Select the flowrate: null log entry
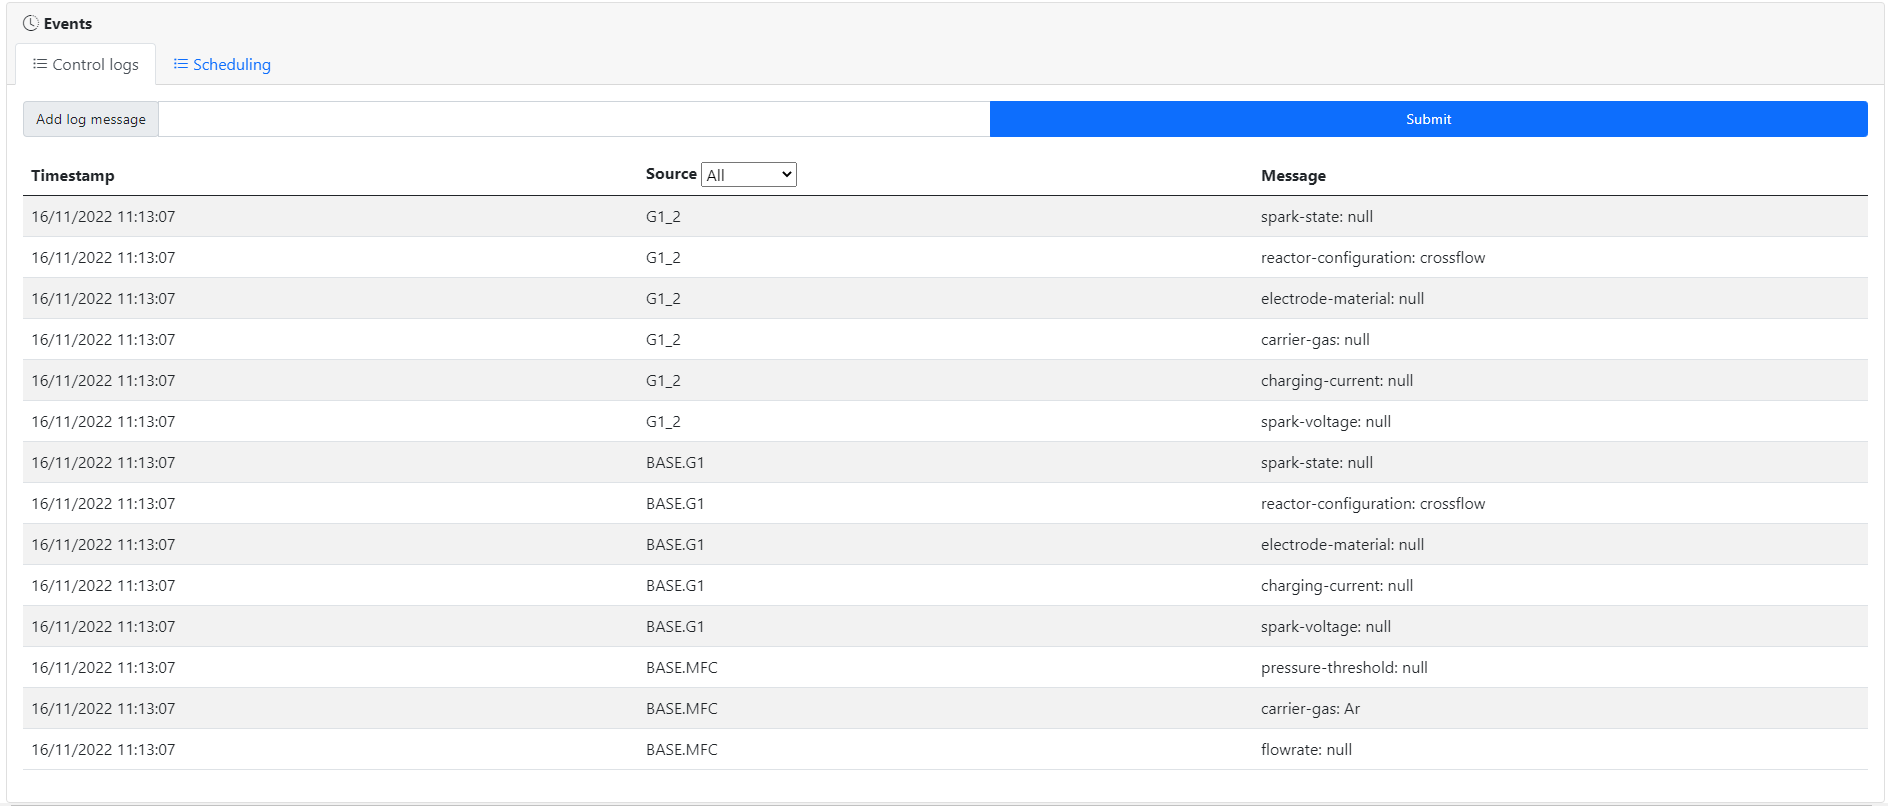Viewport: 1888px width, 806px height. click(1306, 750)
